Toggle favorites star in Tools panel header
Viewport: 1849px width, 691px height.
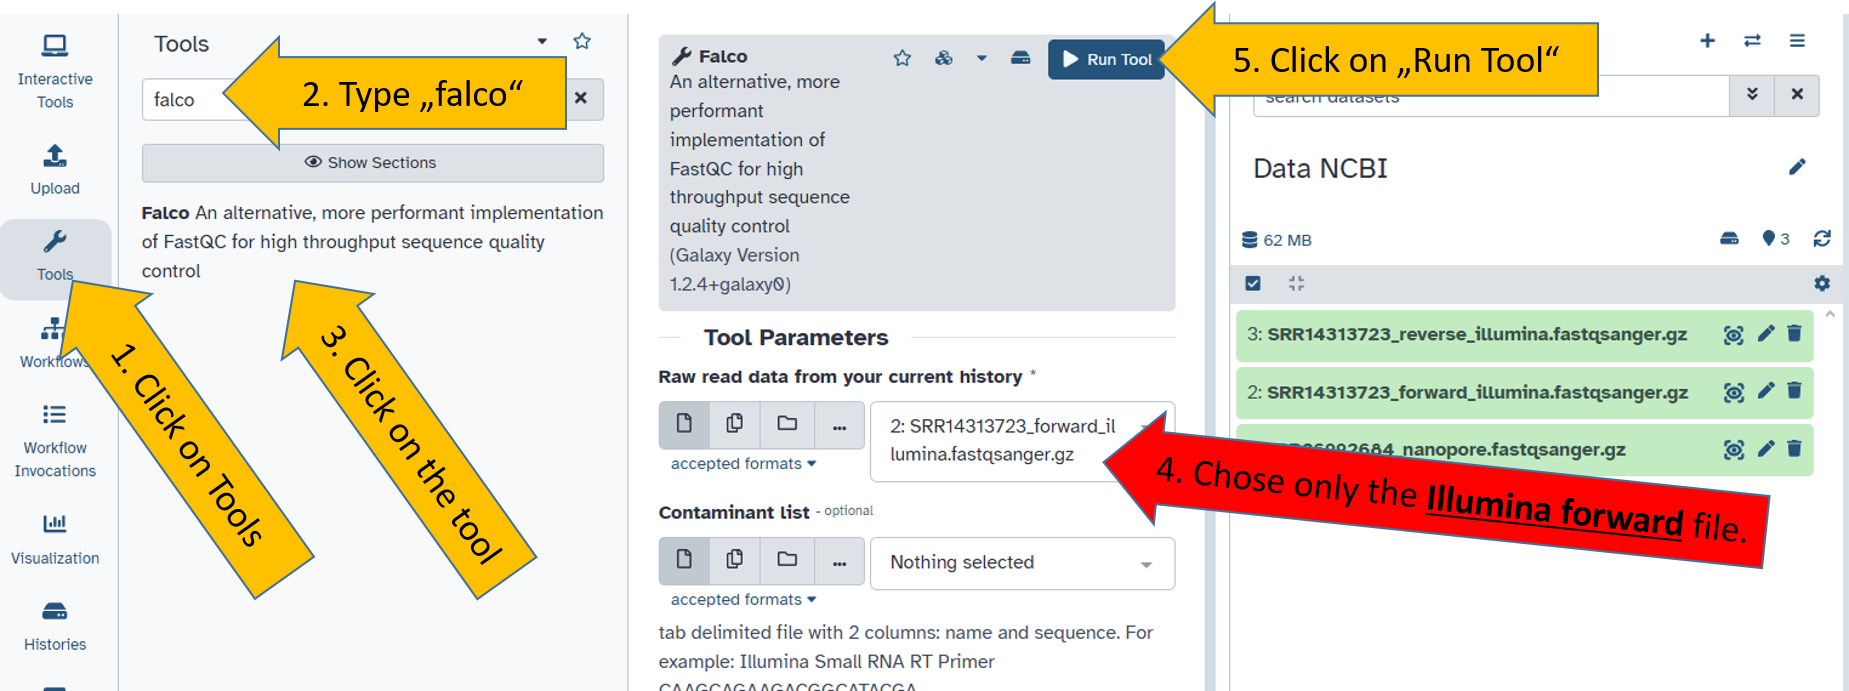coord(582,42)
